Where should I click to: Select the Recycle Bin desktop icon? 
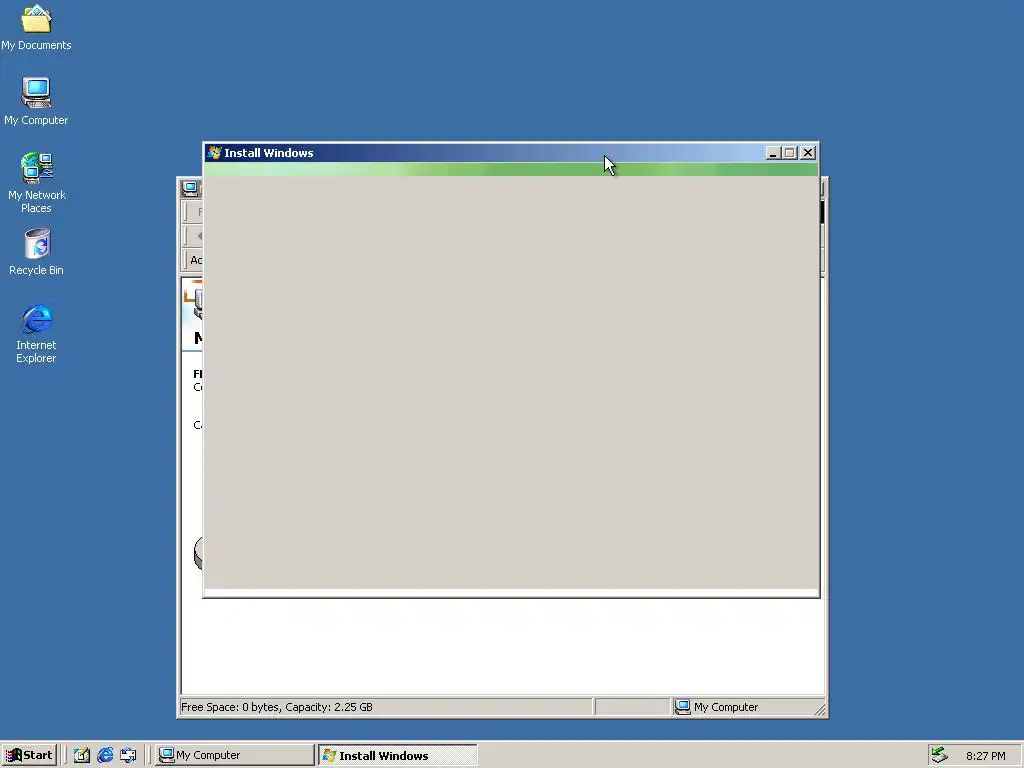tap(36, 252)
